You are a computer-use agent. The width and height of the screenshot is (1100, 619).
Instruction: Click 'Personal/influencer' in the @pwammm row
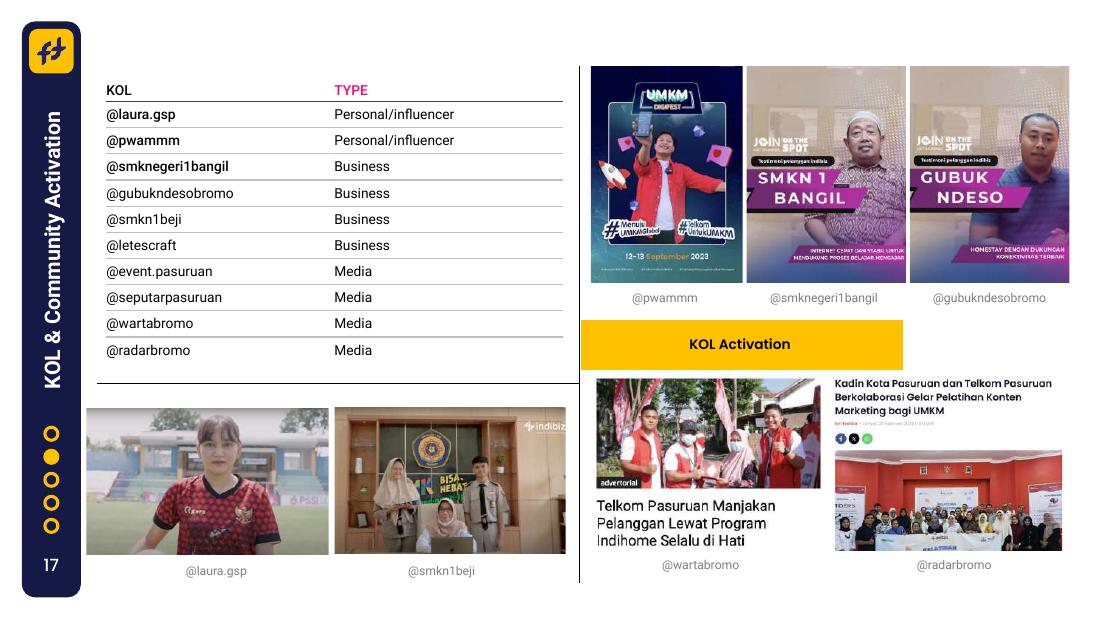394,140
